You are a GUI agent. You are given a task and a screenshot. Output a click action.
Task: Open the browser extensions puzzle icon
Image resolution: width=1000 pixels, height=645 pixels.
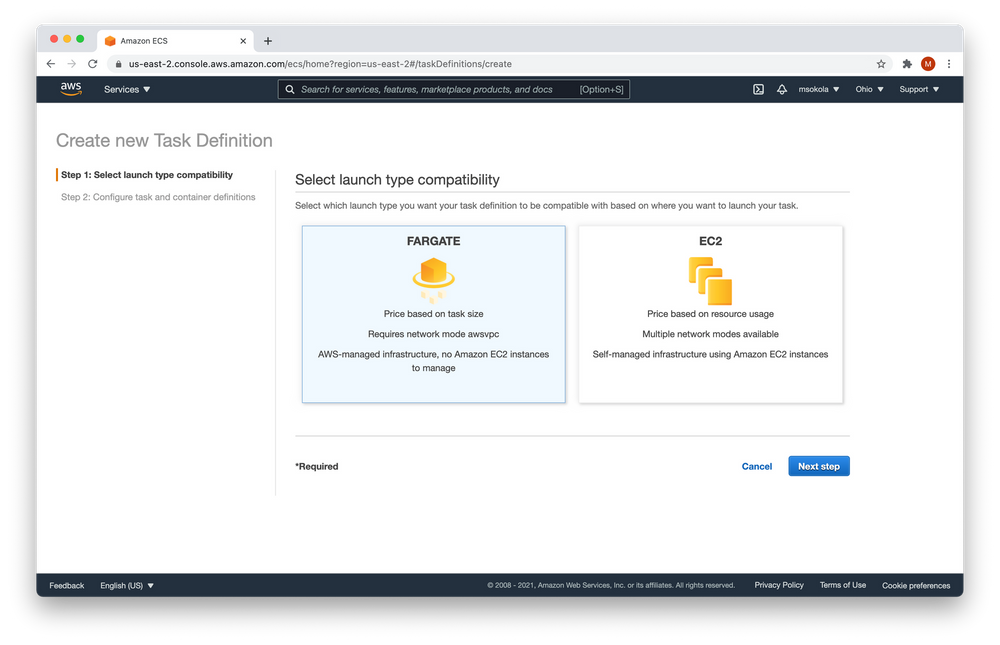907,64
